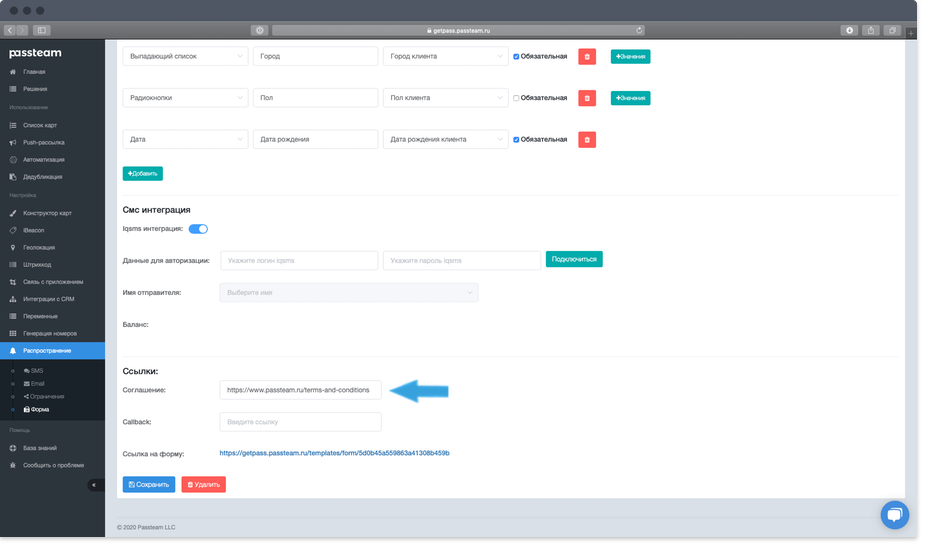
Task: Delete the Пол field row
Action: pos(588,98)
